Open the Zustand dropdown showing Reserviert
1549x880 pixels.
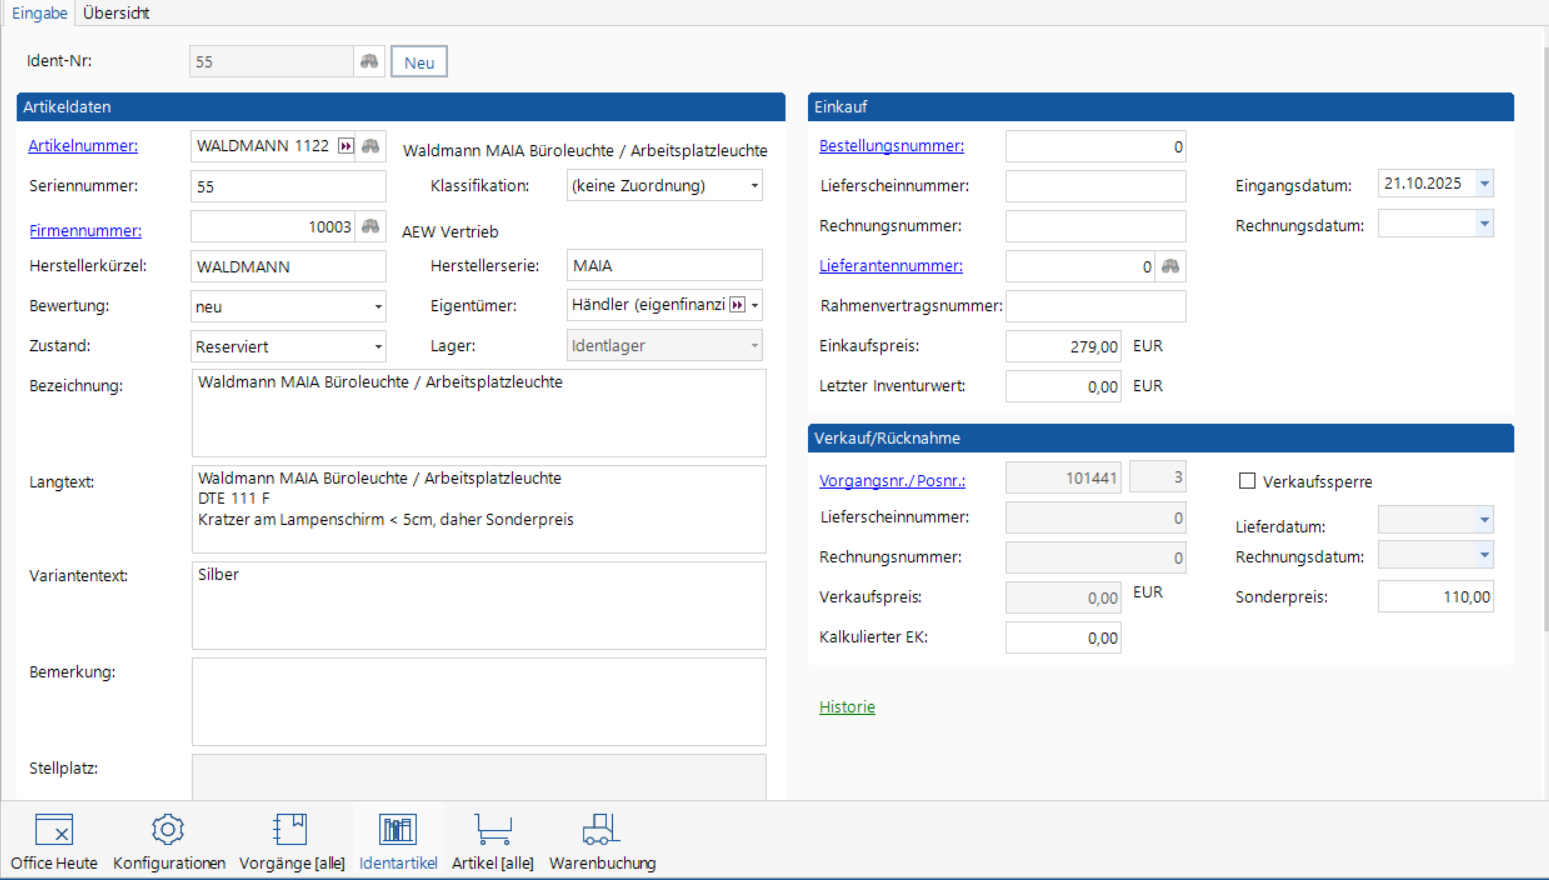tap(377, 347)
